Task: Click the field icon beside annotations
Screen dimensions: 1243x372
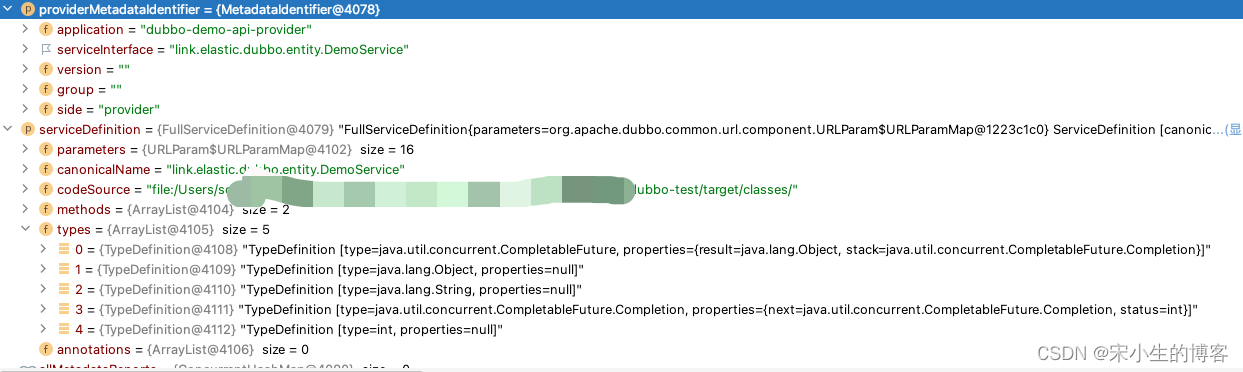Action: [x=45, y=349]
